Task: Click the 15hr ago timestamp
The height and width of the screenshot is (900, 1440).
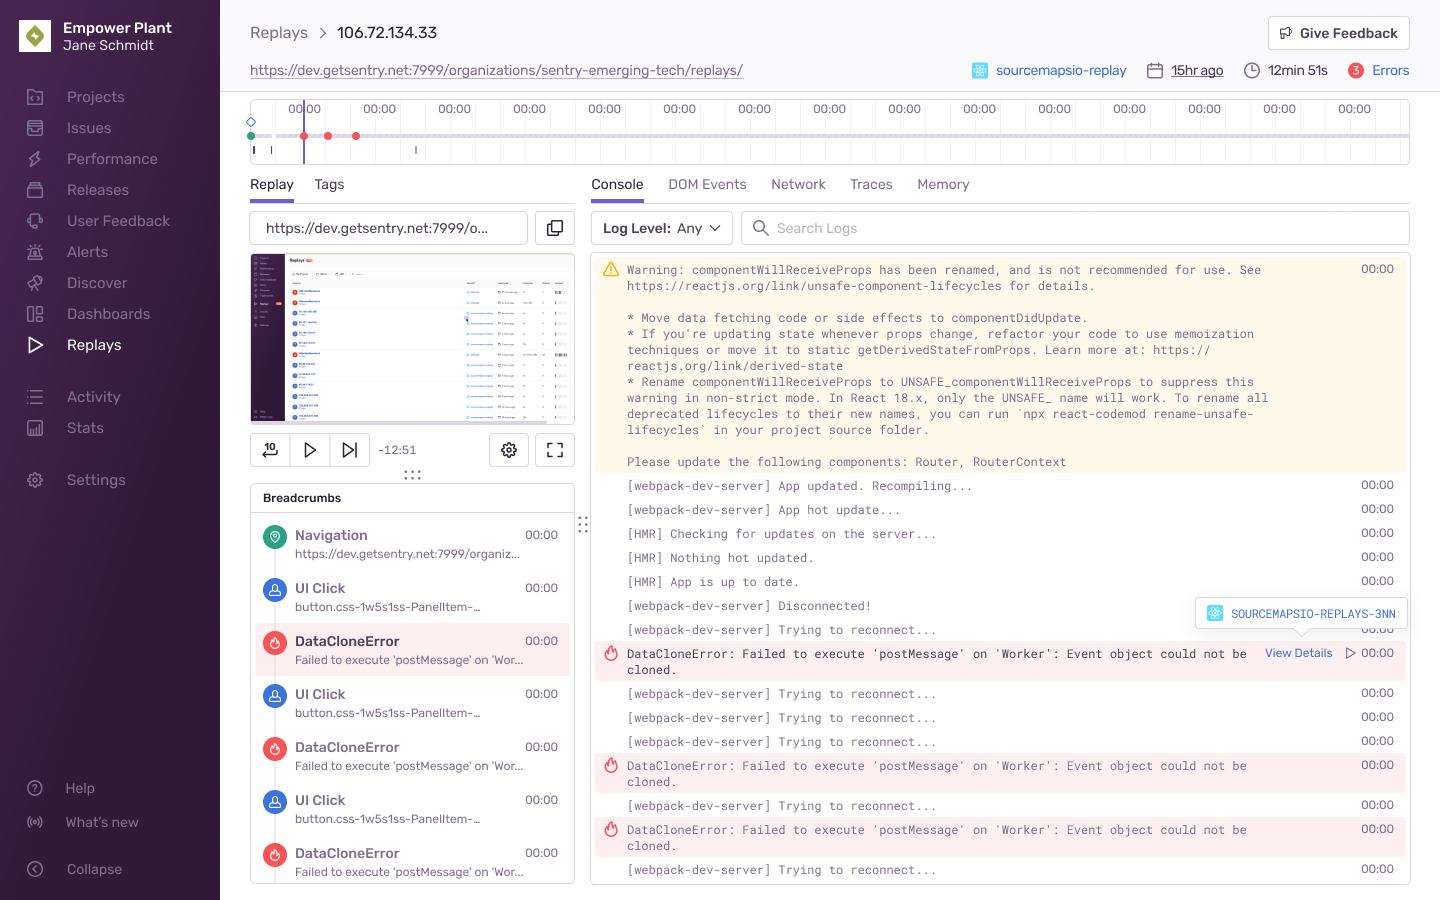Action: pyautogui.click(x=1197, y=70)
